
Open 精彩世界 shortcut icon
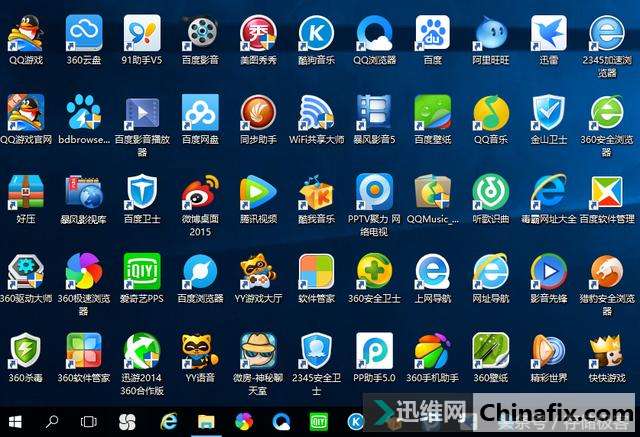pyautogui.click(x=549, y=350)
